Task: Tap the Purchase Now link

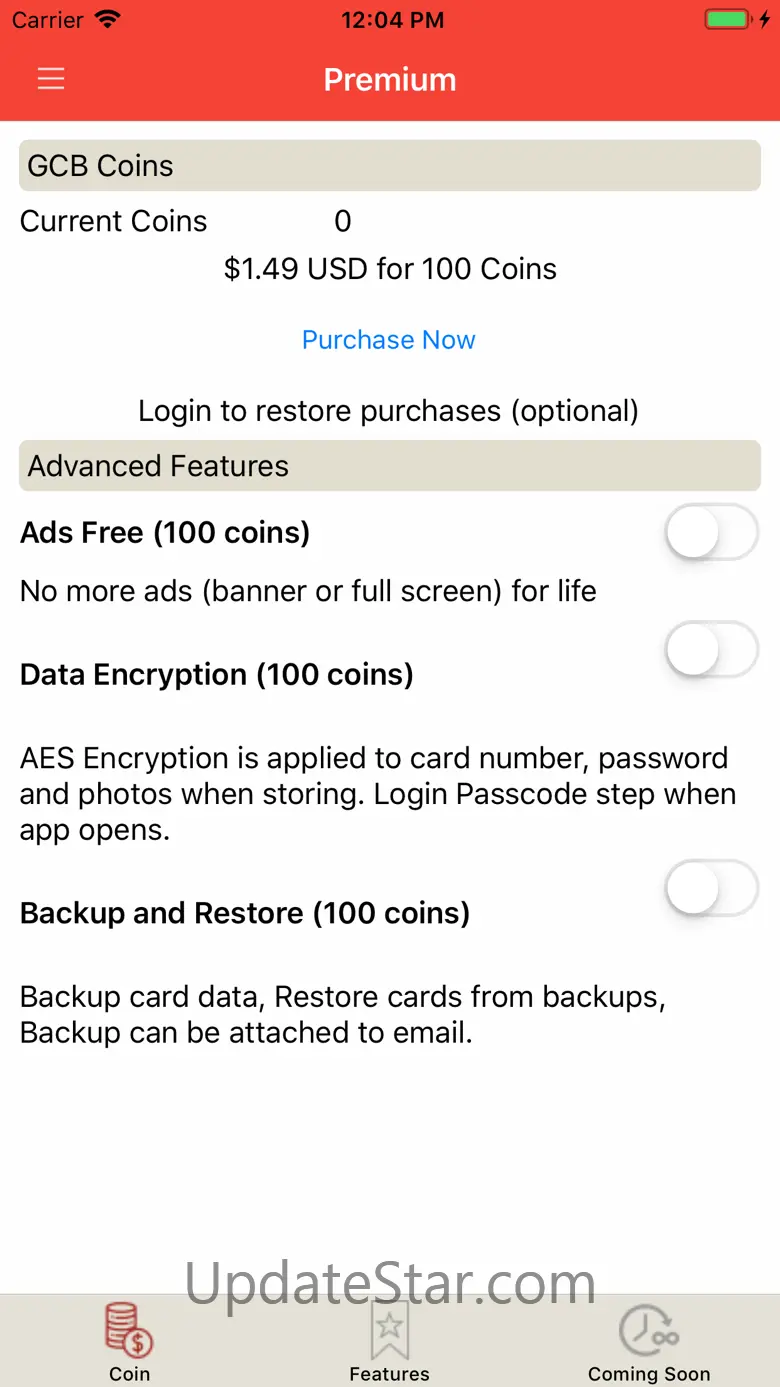Action: click(x=389, y=340)
